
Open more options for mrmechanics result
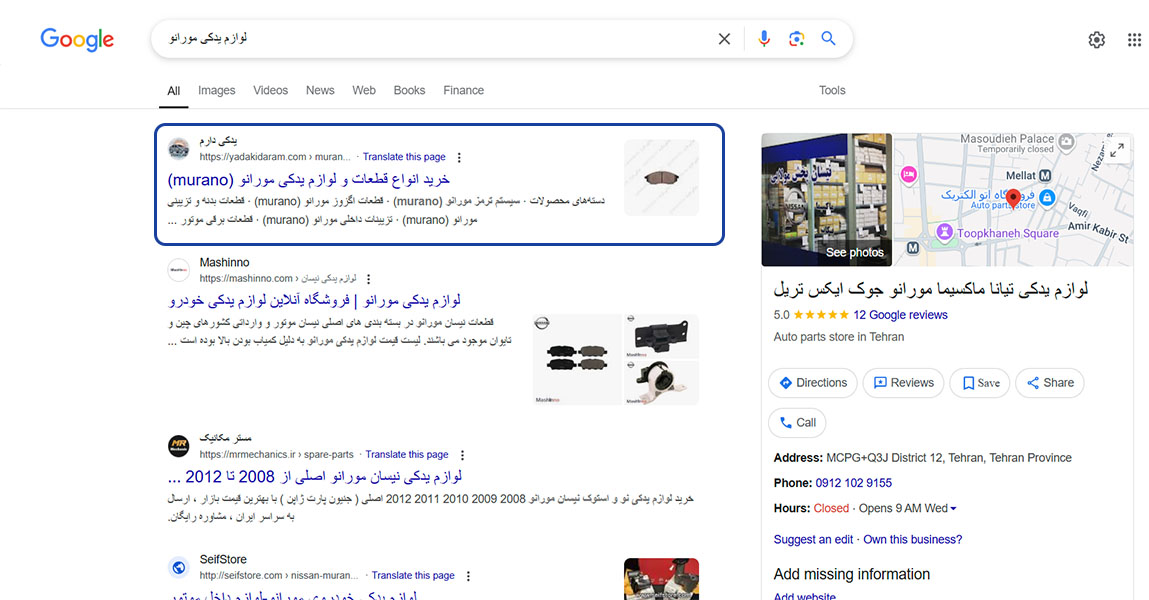pos(462,455)
